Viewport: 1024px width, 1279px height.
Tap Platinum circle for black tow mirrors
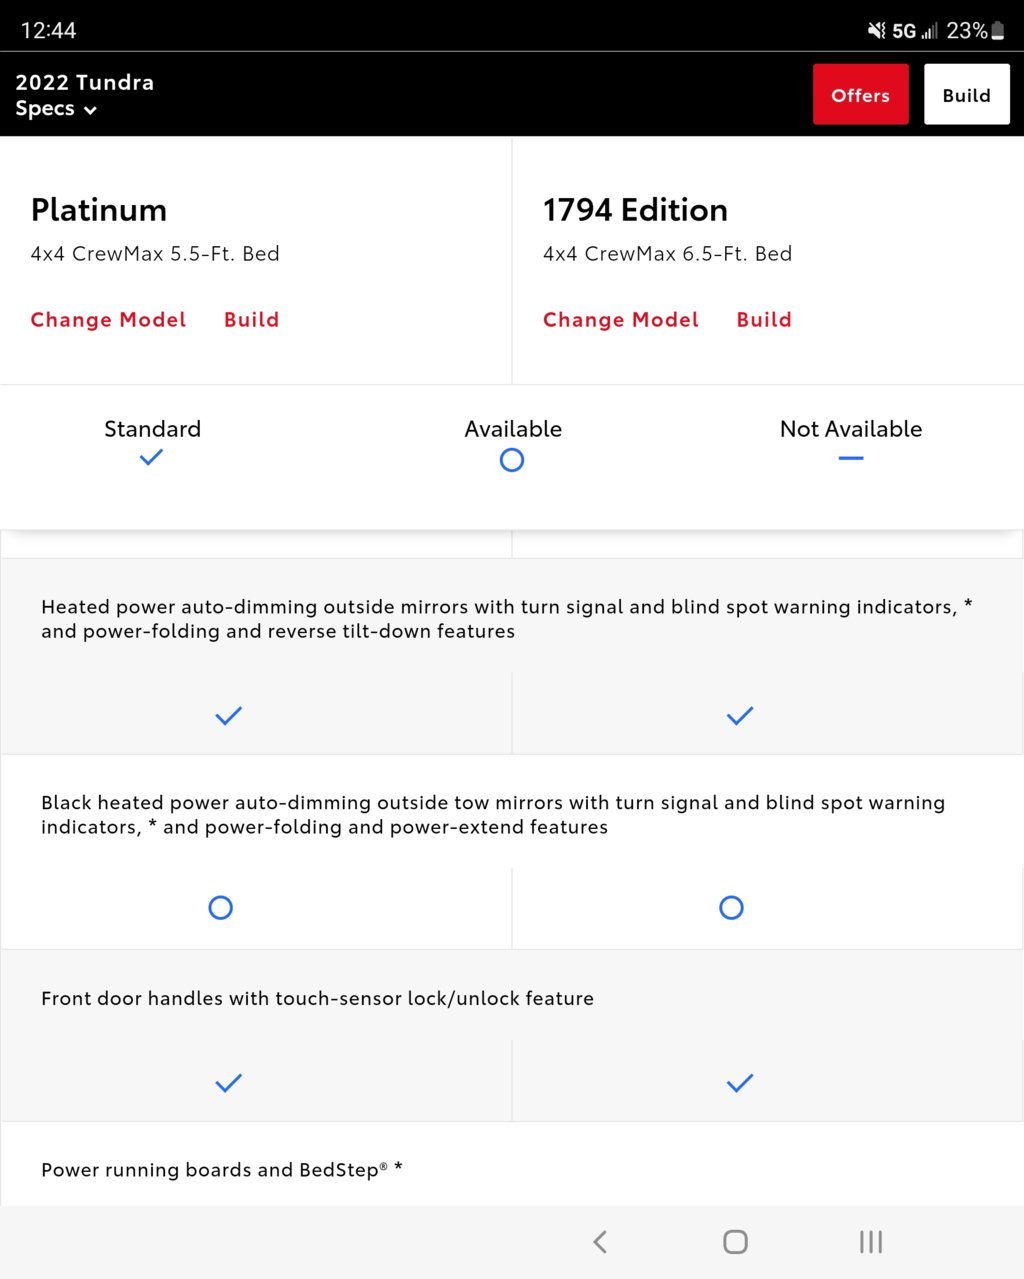click(221, 908)
